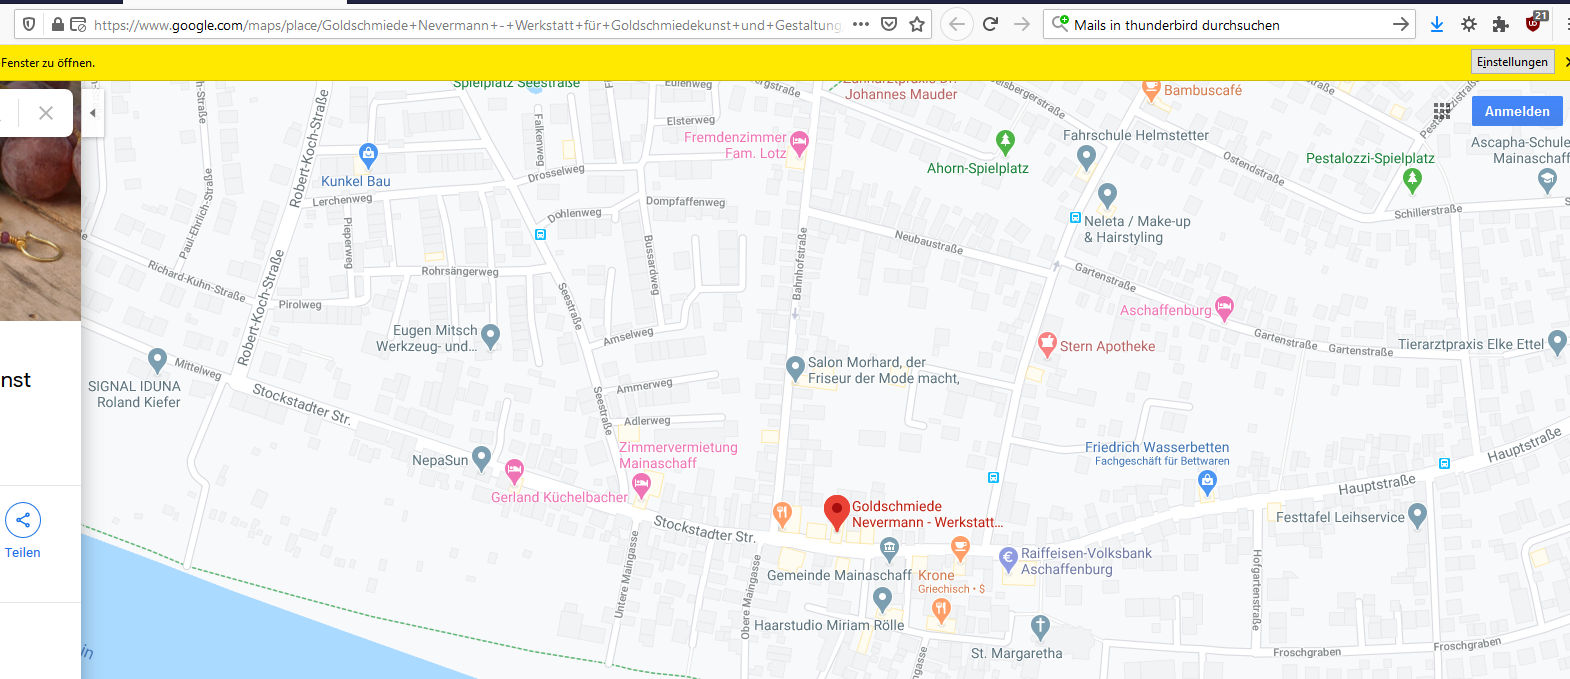
Task: Open the Google apps grid icon
Action: point(1441,111)
